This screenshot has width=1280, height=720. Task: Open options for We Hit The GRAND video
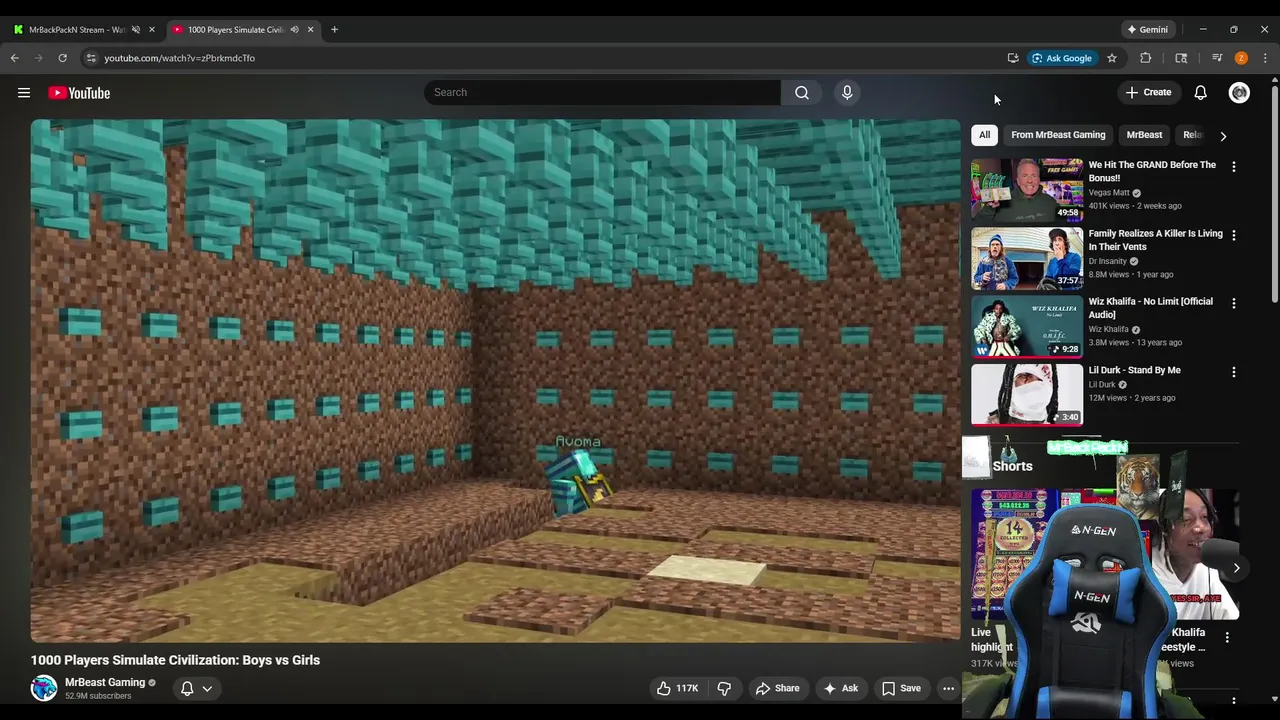pyautogui.click(x=1234, y=167)
